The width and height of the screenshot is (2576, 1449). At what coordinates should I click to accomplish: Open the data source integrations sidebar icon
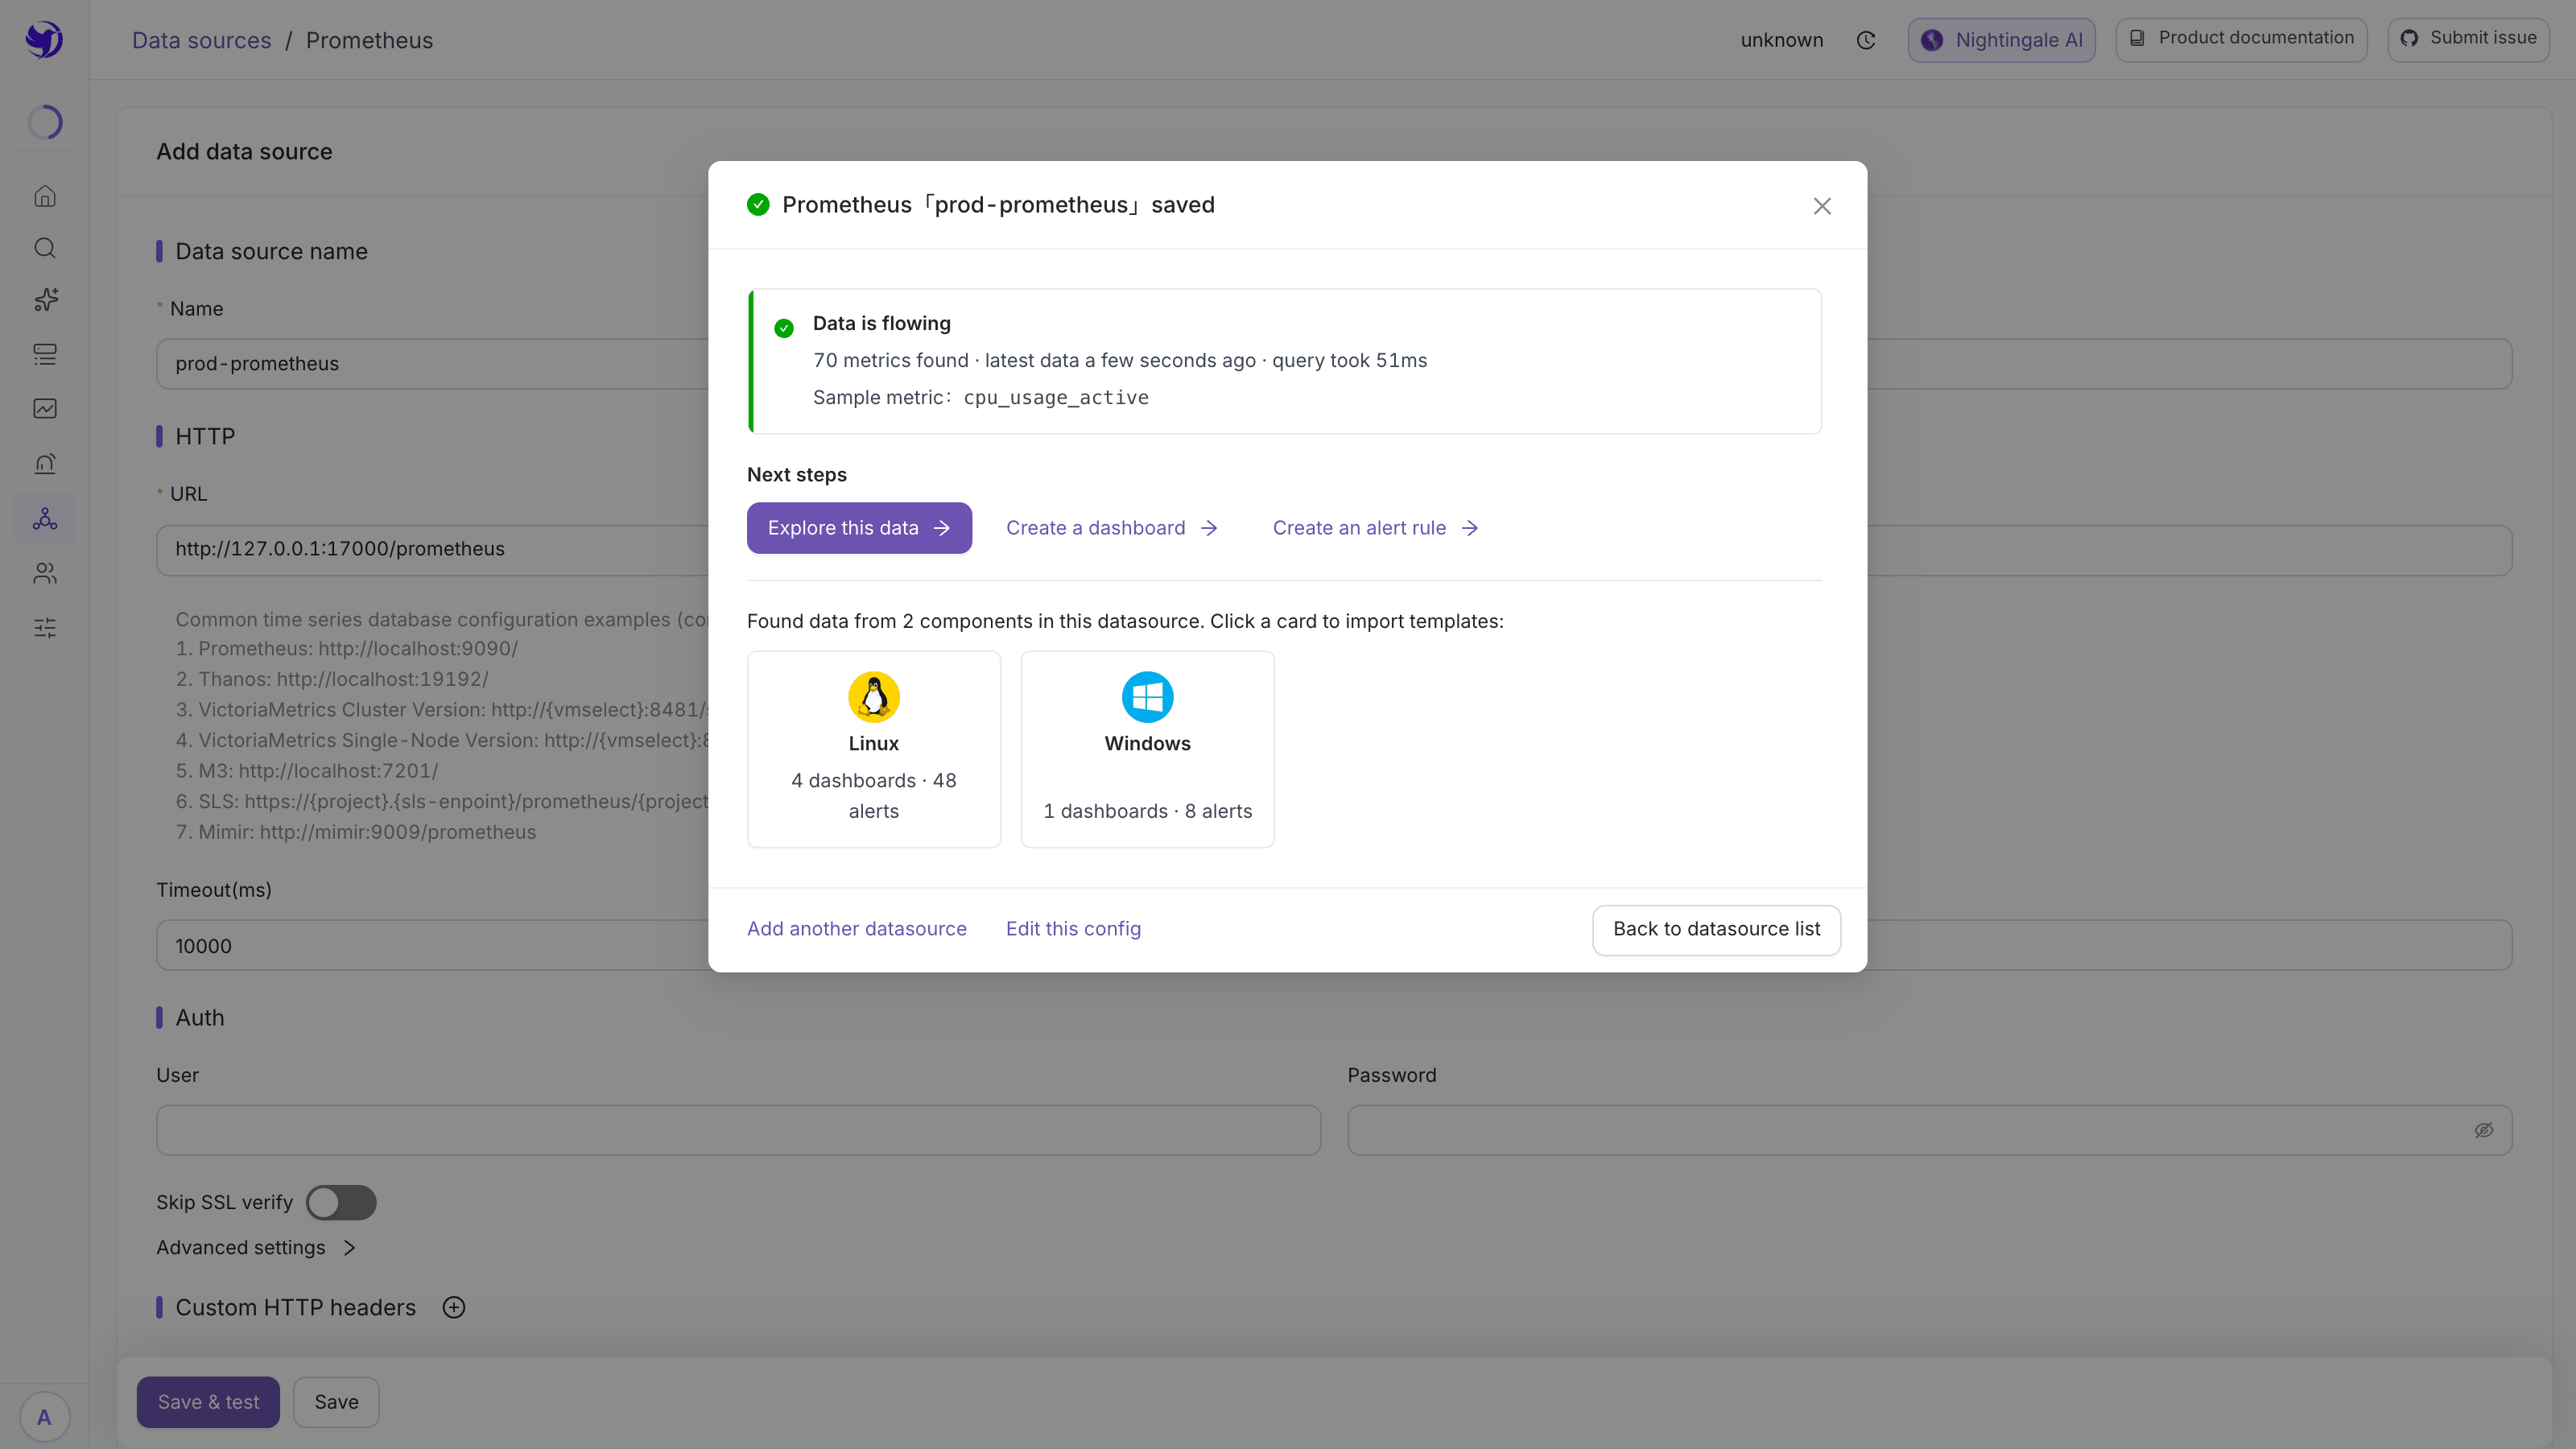[x=45, y=518]
